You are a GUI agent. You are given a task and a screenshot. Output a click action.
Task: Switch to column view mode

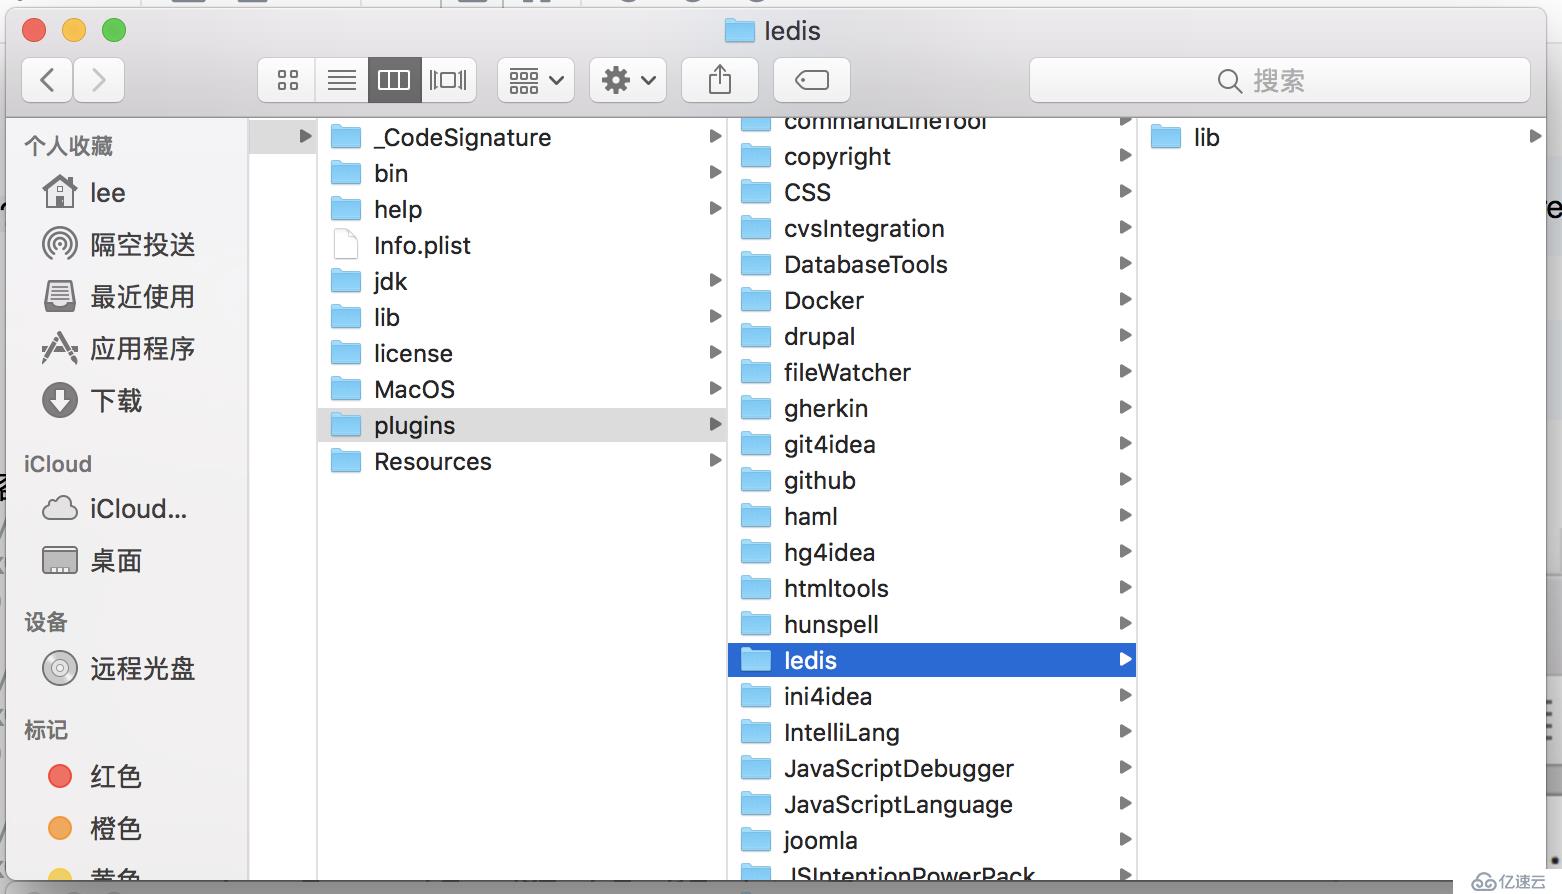[x=394, y=80]
